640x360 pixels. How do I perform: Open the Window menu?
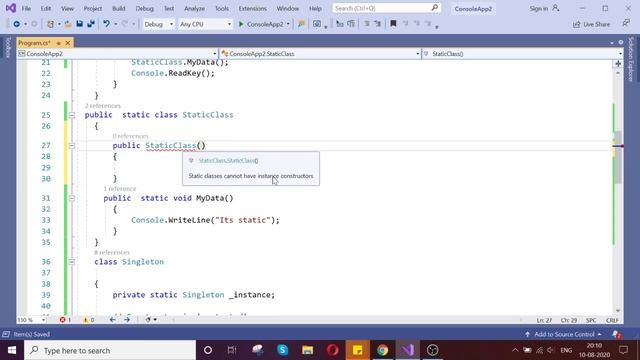point(288,8)
